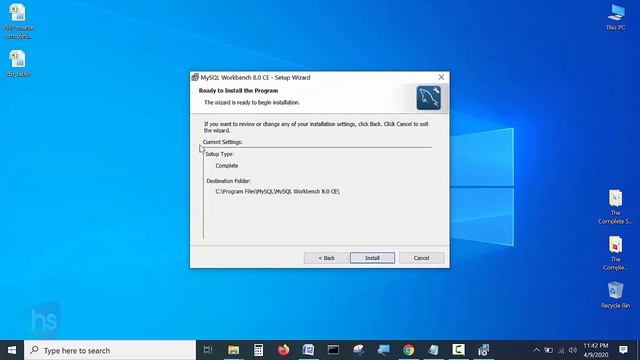The image size is (640, 360).
Task: Open the Action Center notifications icon
Action: [x=623, y=350]
